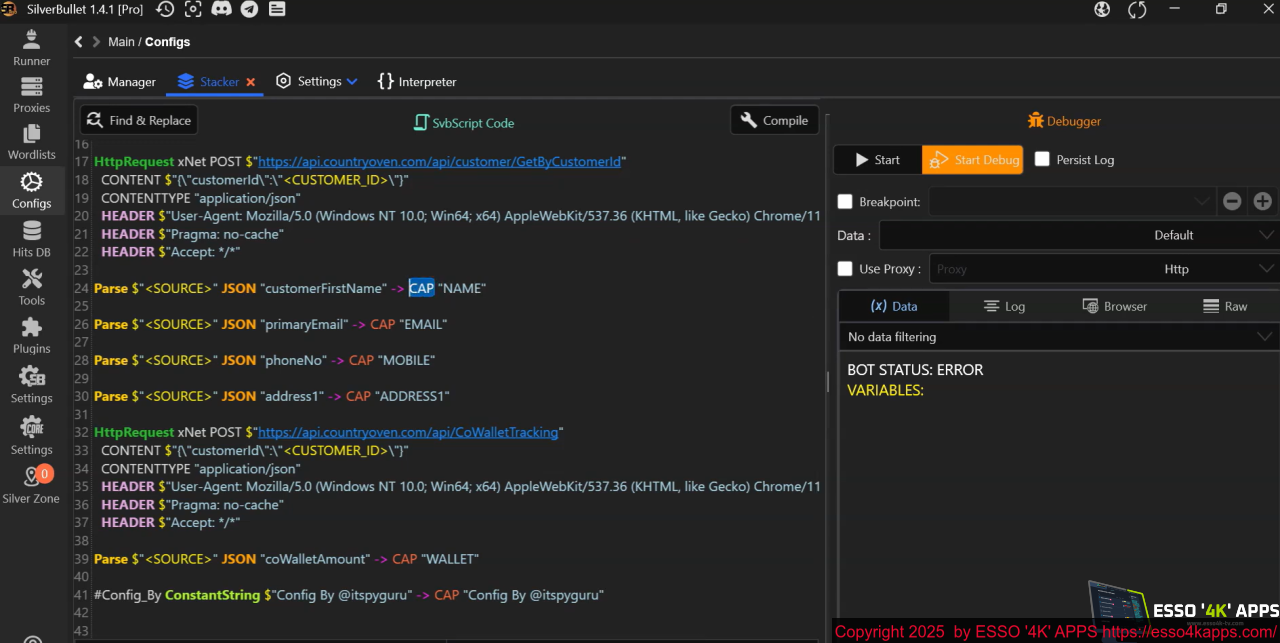This screenshot has height=643, width=1280.
Task: Click BOT STATUS: ERROR text
Action: (915, 370)
